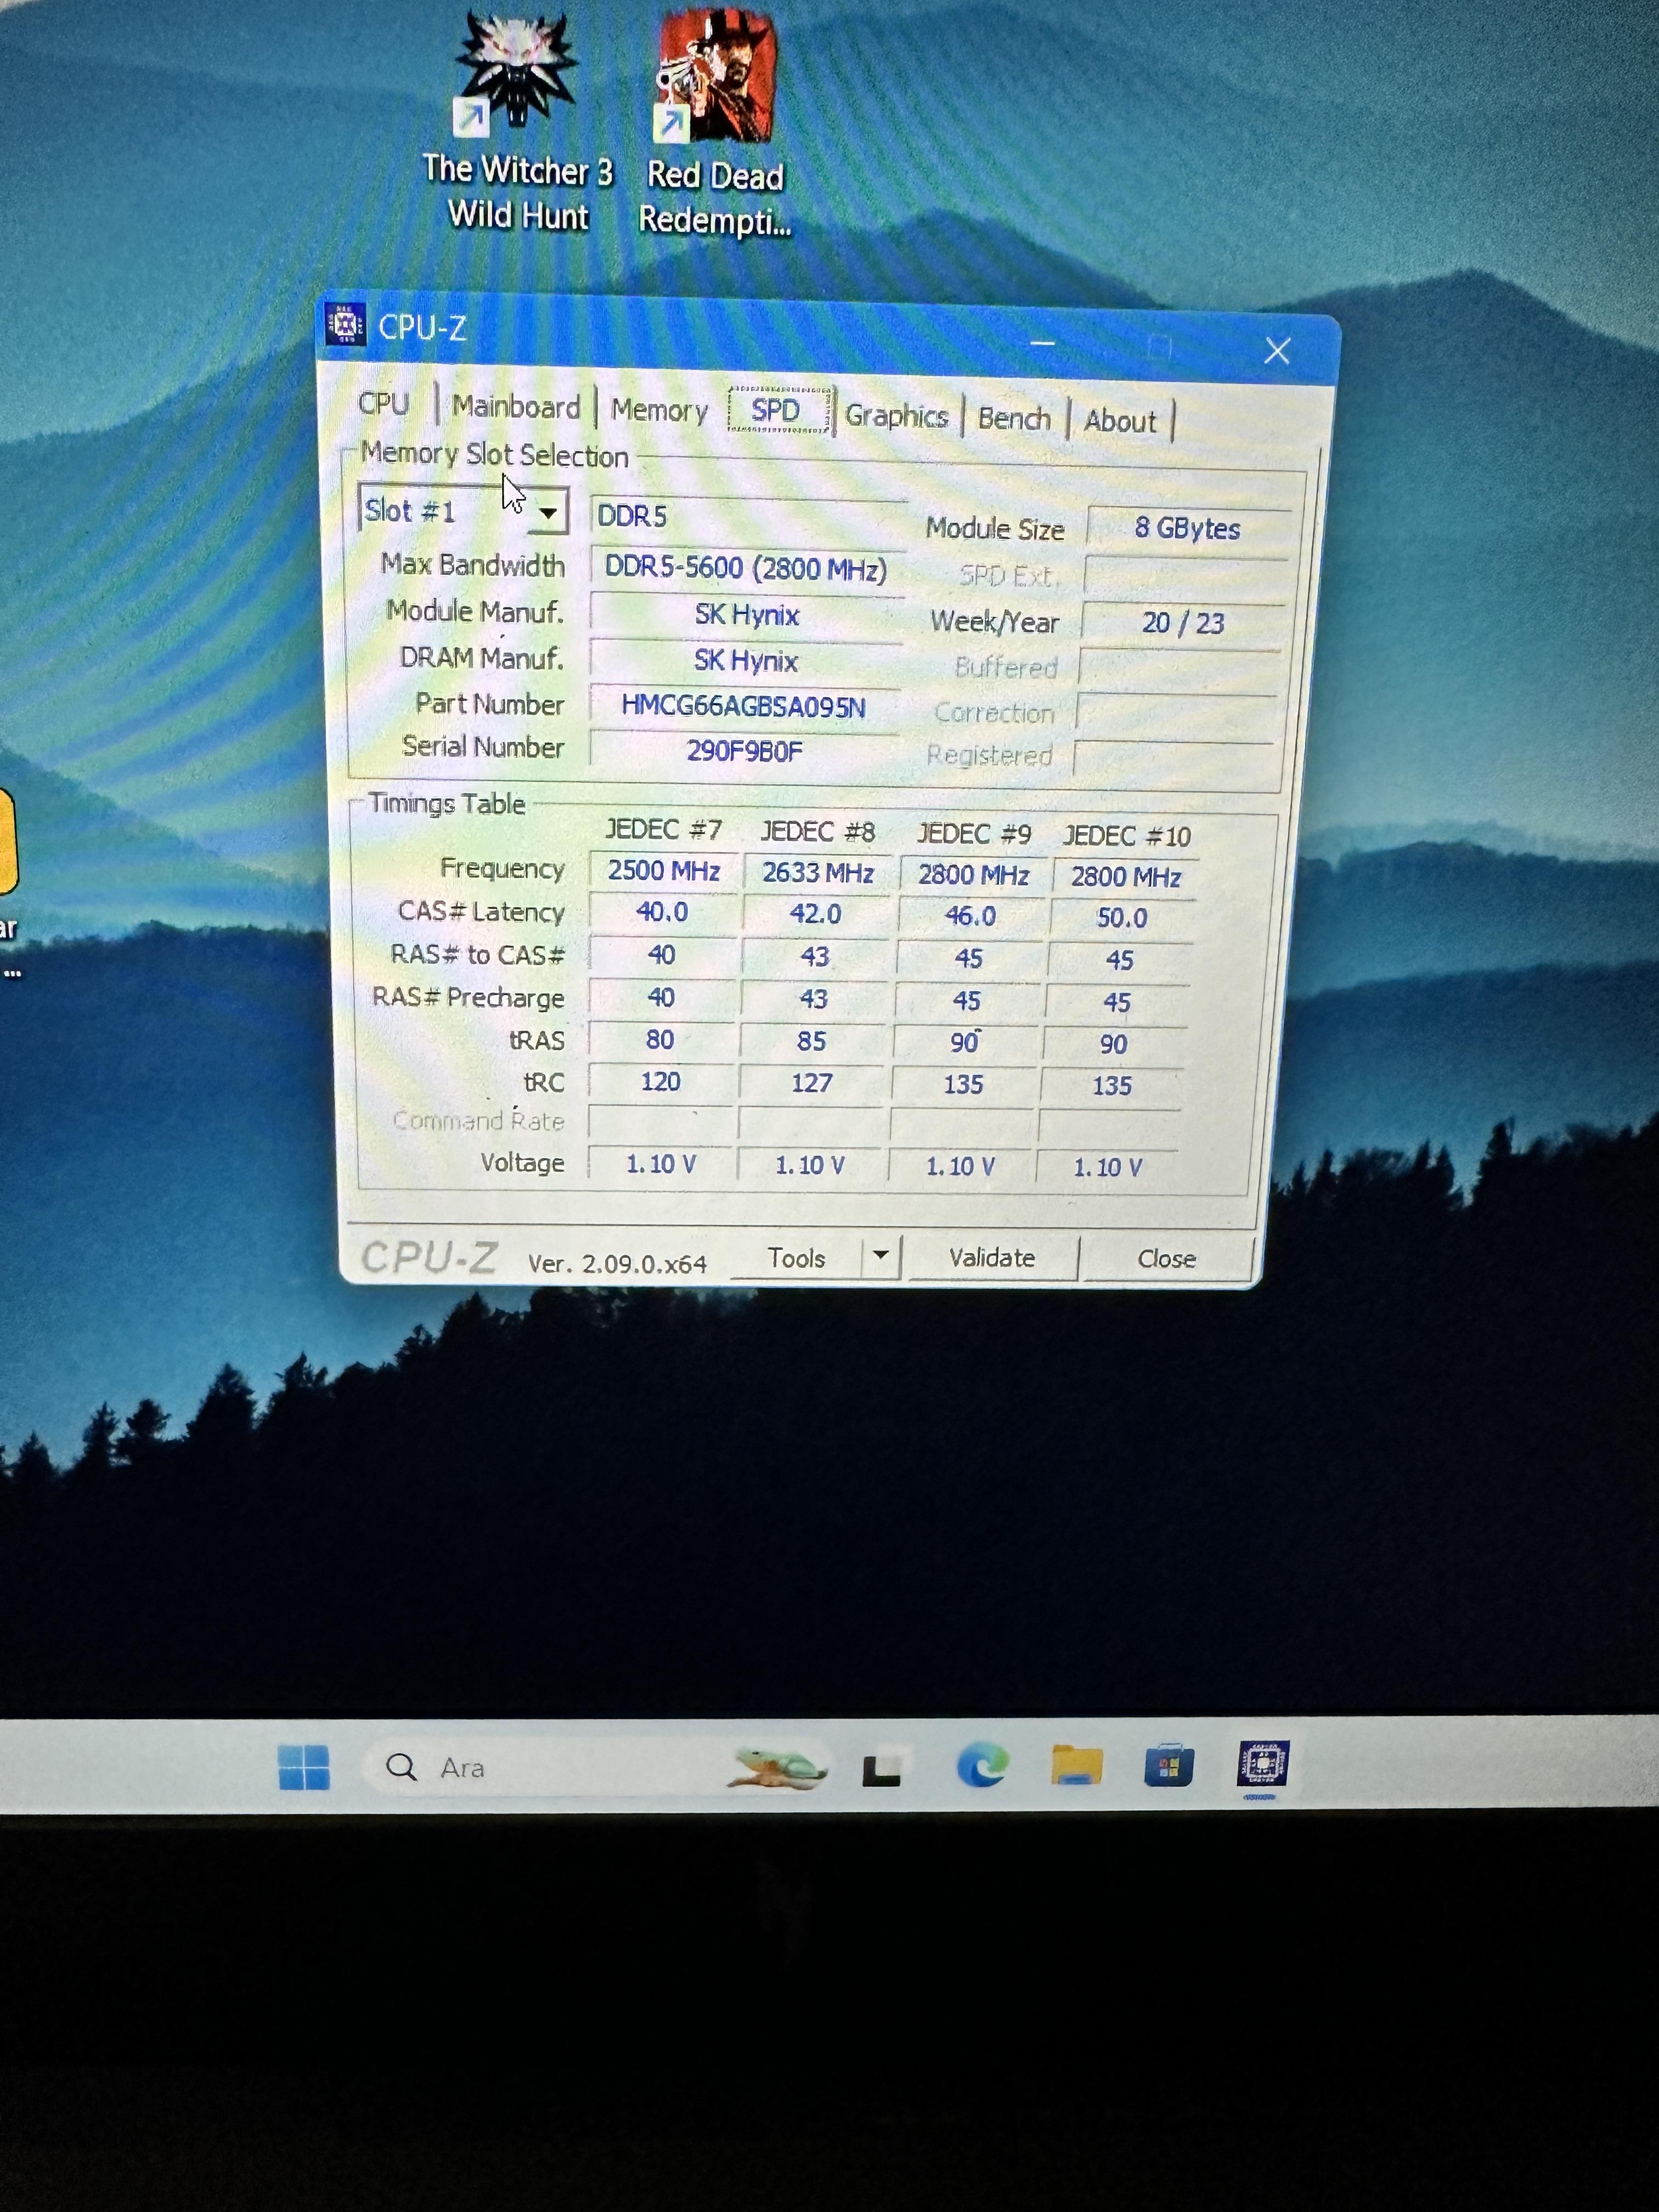Click the Tools button
Image resolution: width=1659 pixels, height=2212 pixels.
(x=796, y=1258)
